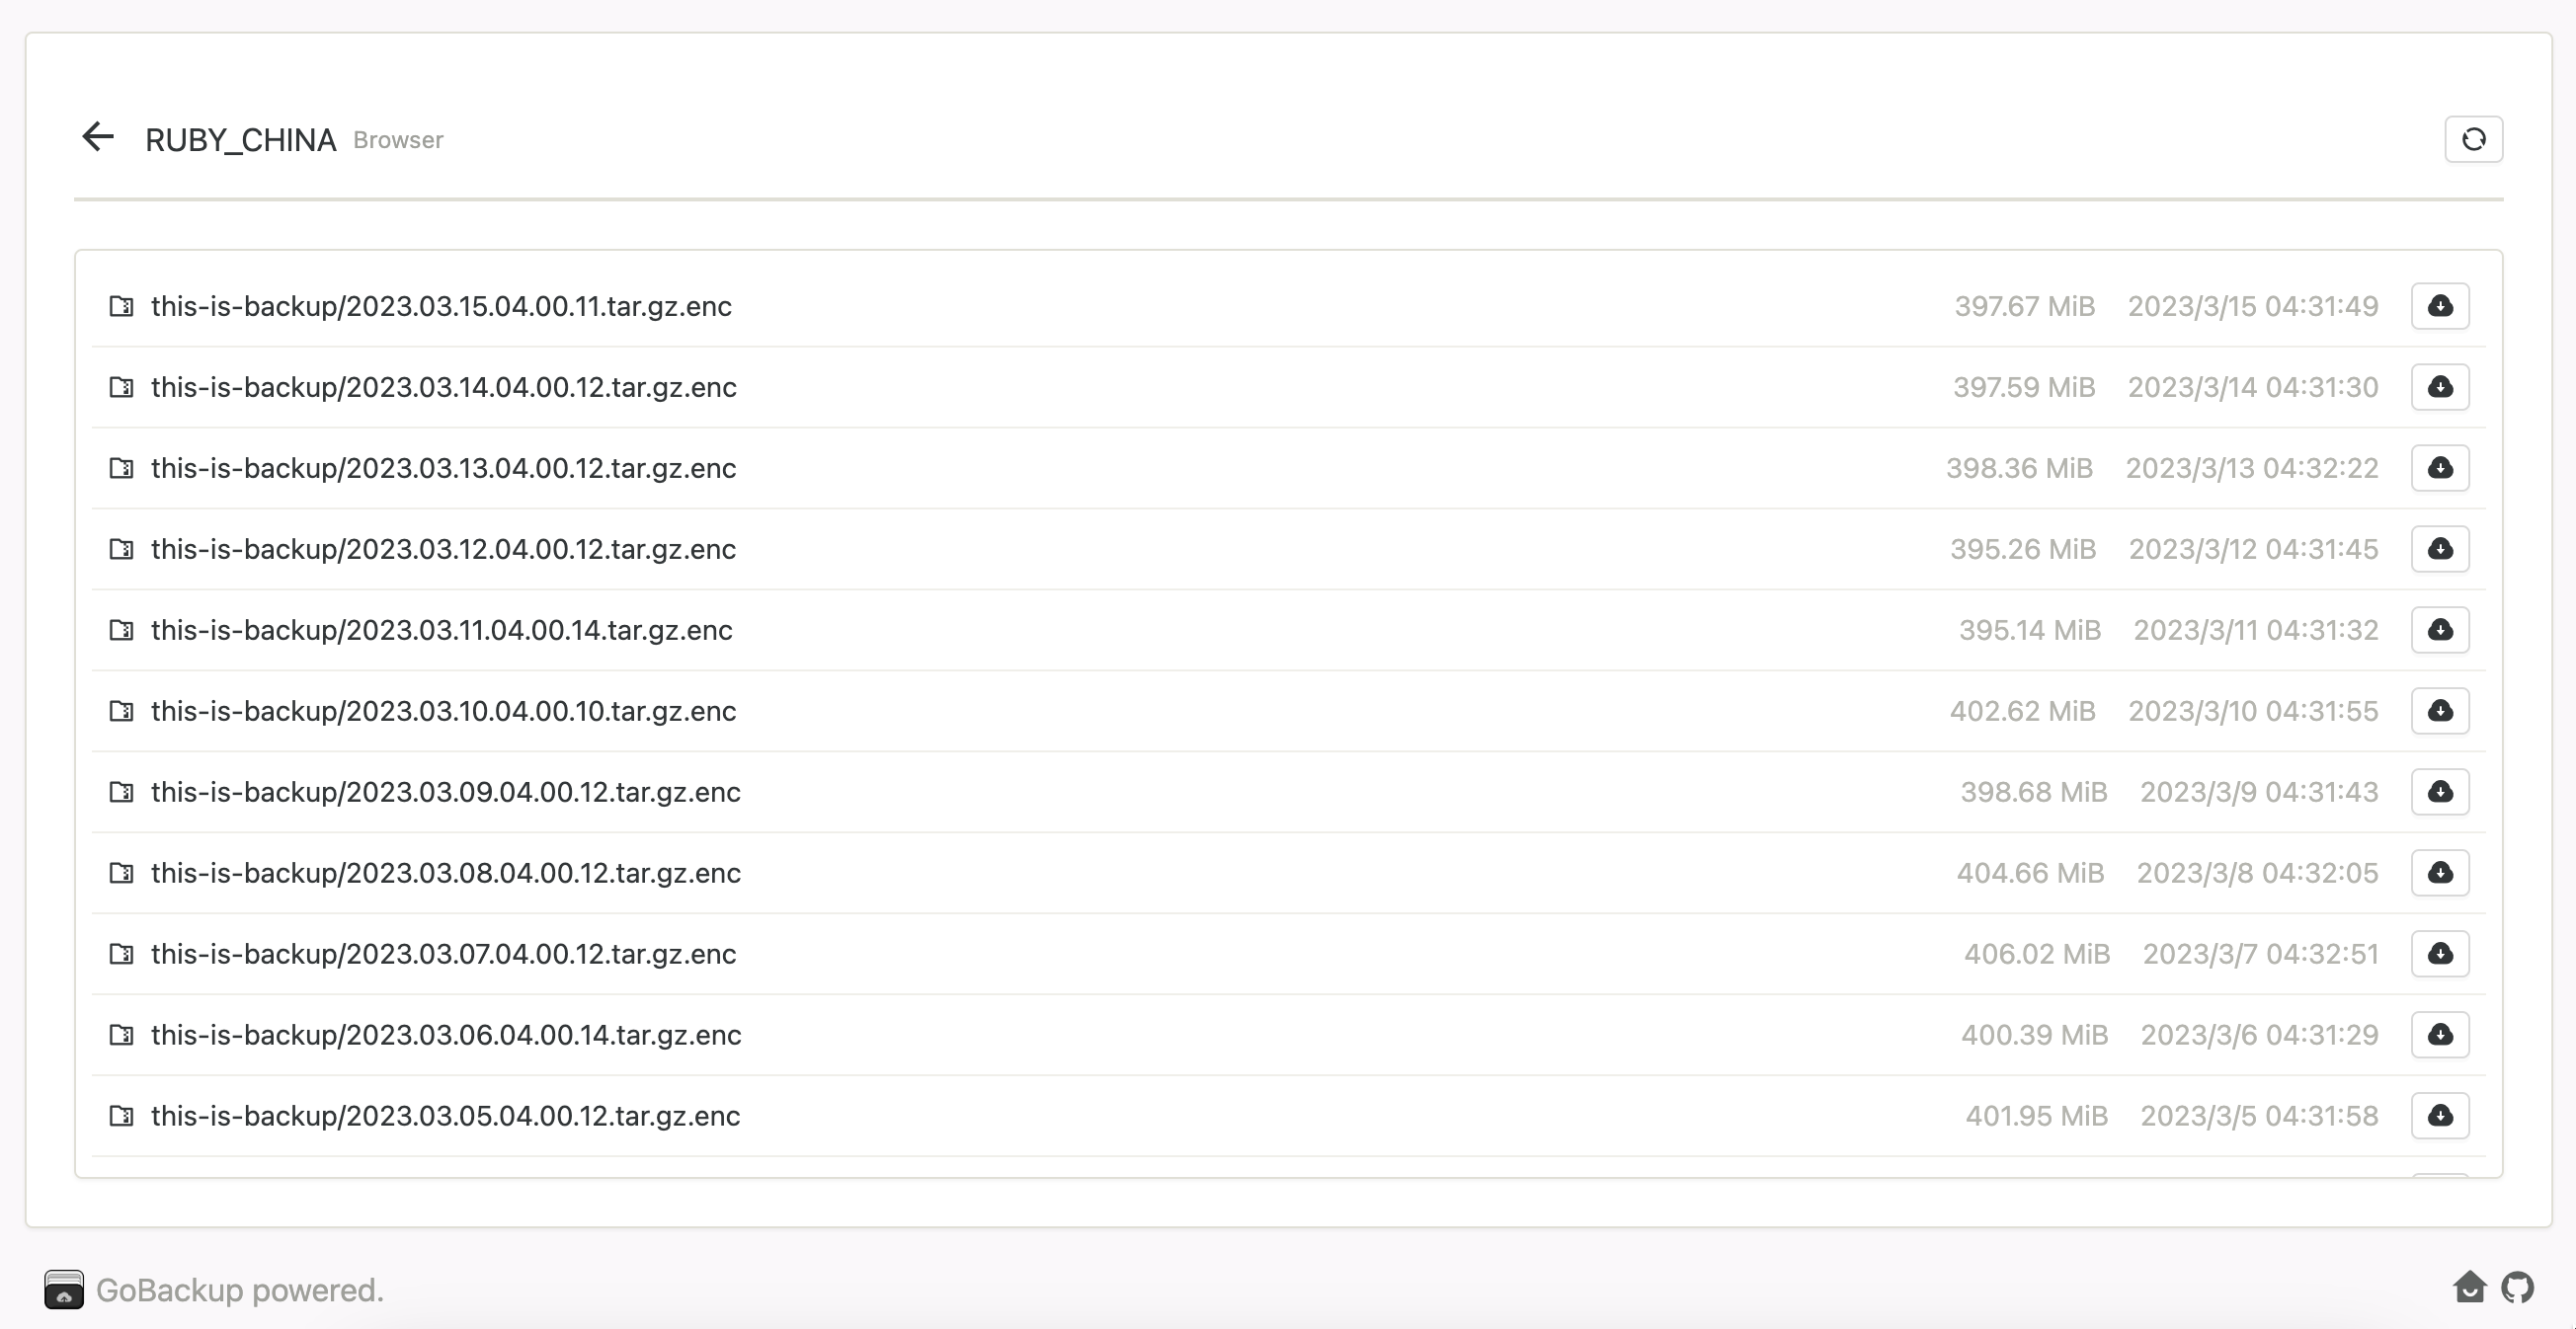Download the 2023.03.09.04.00.12 backup file
2576x1329 pixels.
[2440, 792]
